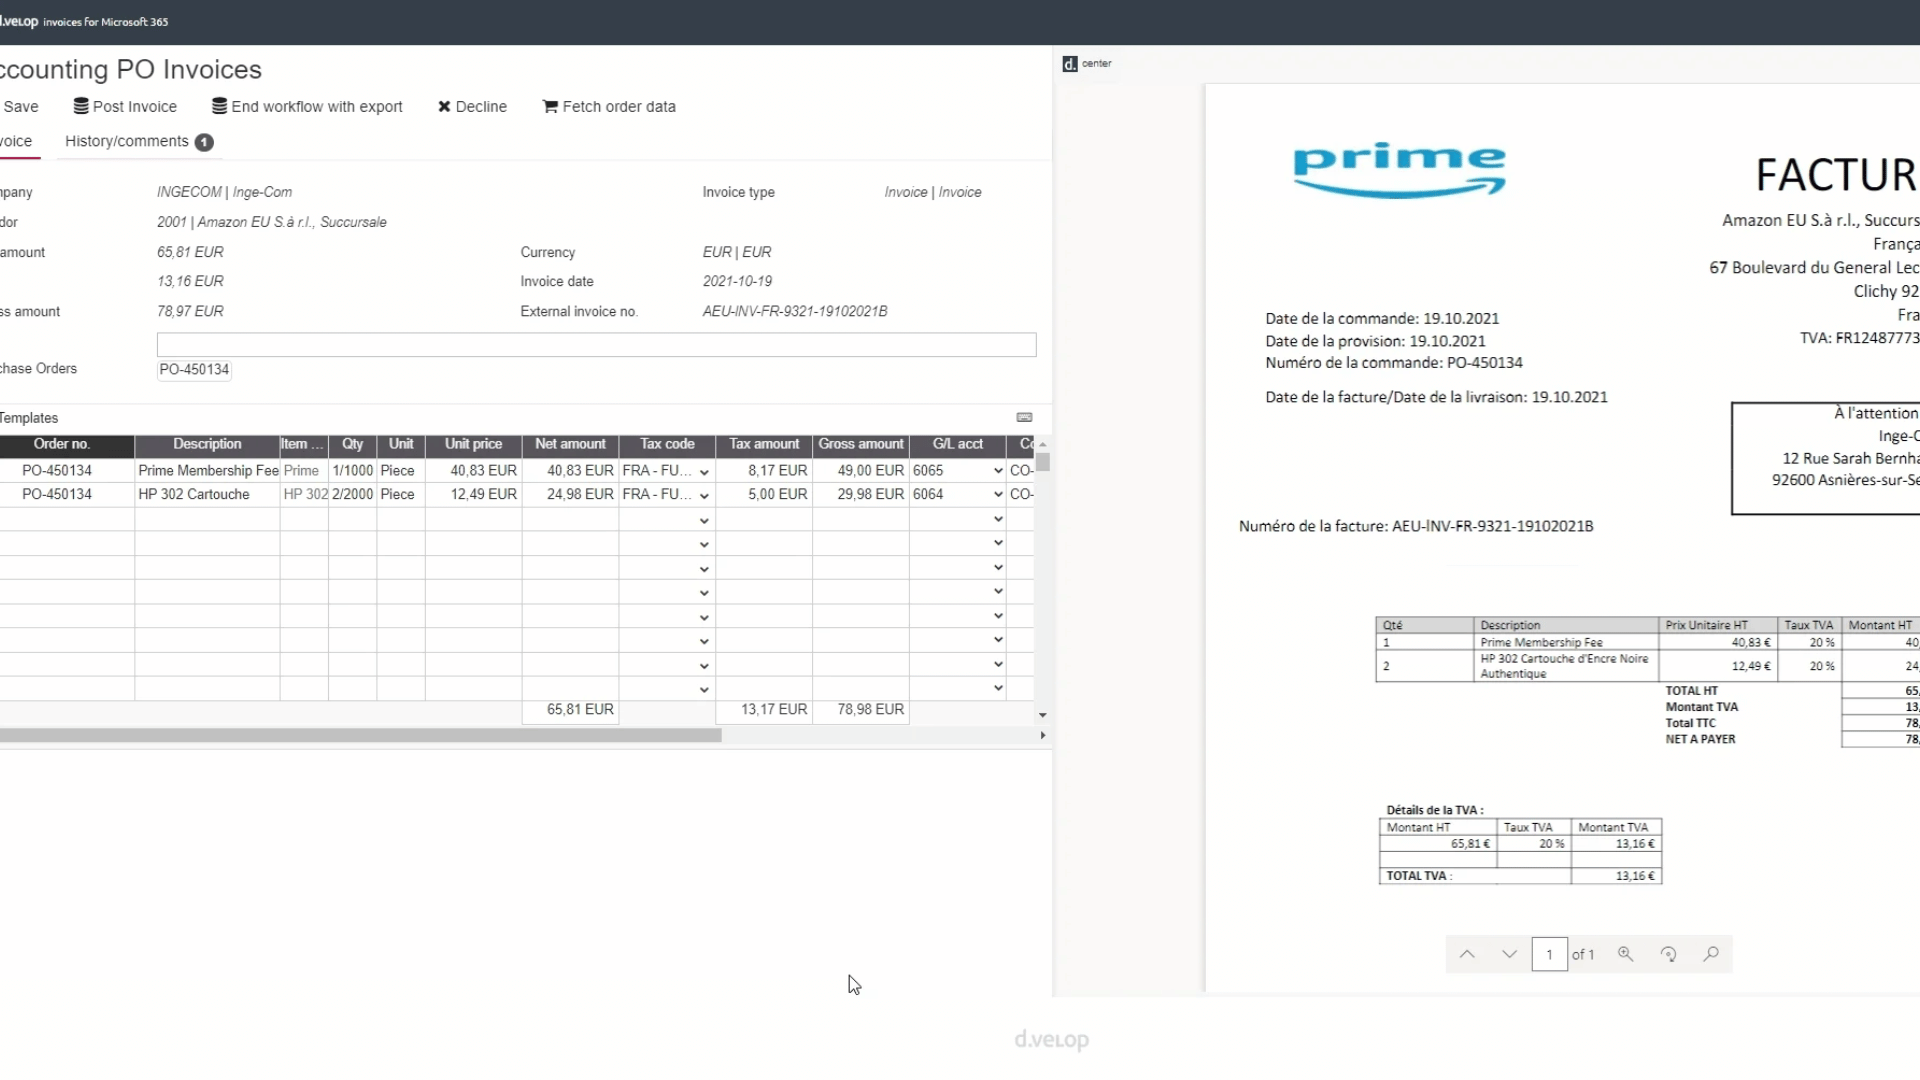1920x1080 pixels.
Task: Click the 49,00 EUR gross amount cell
Action: click(x=861, y=470)
